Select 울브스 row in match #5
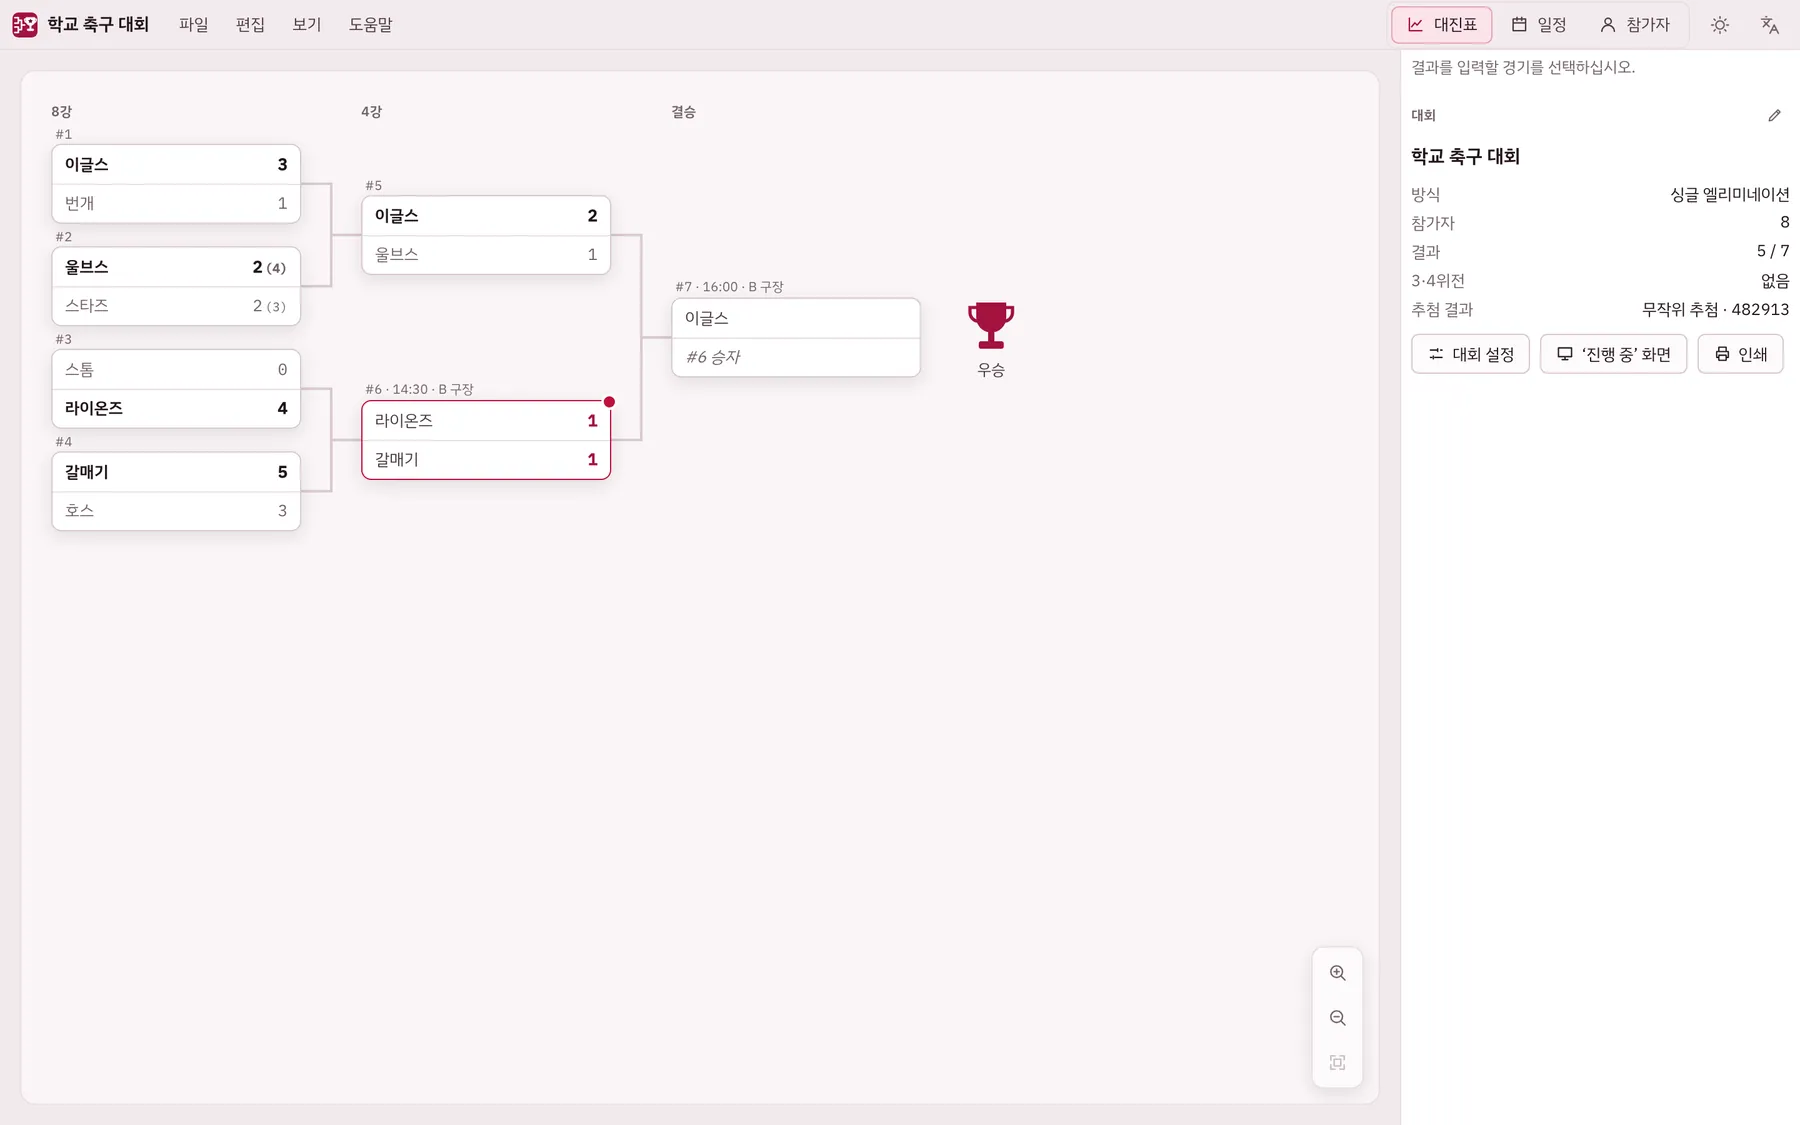The width and height of the screenshot is (1800, 1125). 486,255
